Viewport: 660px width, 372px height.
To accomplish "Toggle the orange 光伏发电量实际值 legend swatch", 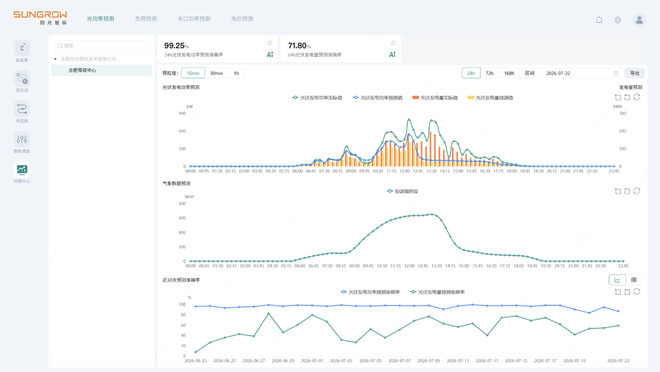I will click(415, 98).
